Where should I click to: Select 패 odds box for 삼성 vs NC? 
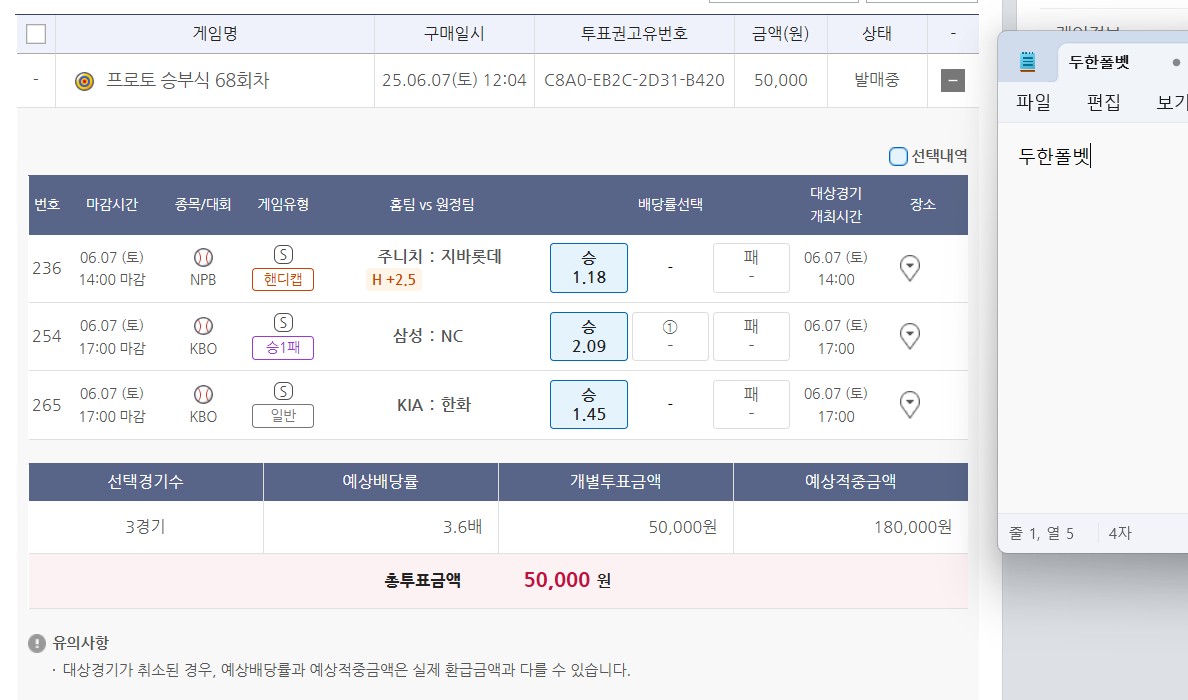(751, 336)
